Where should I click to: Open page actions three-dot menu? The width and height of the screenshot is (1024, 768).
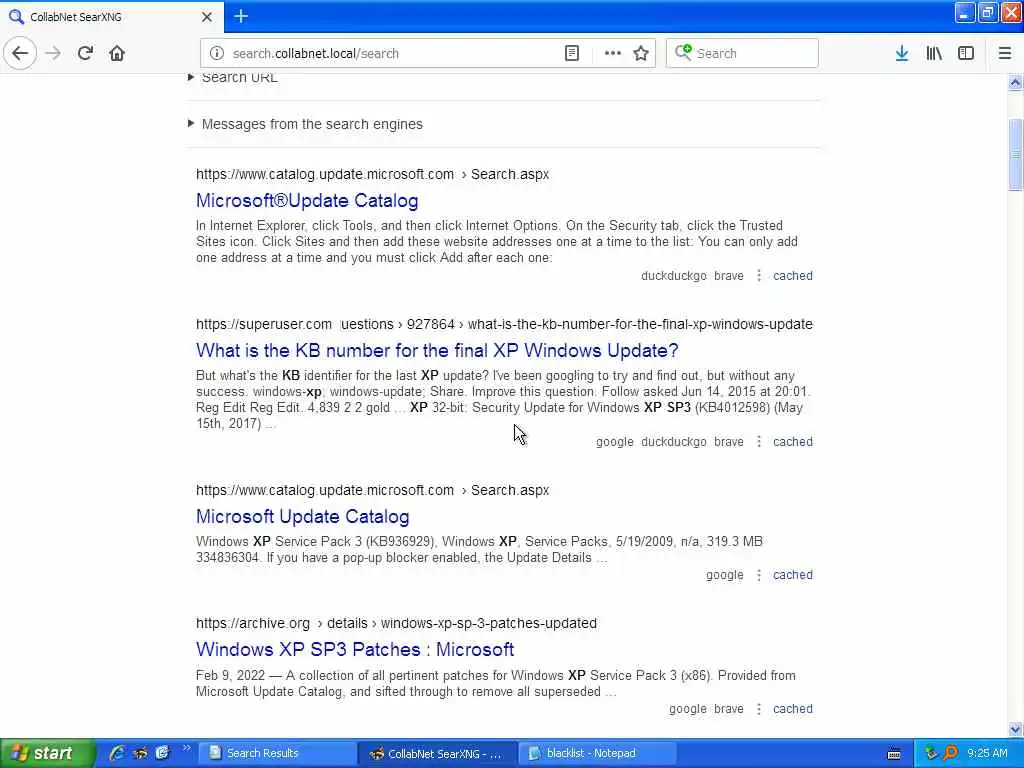point(612,53)
